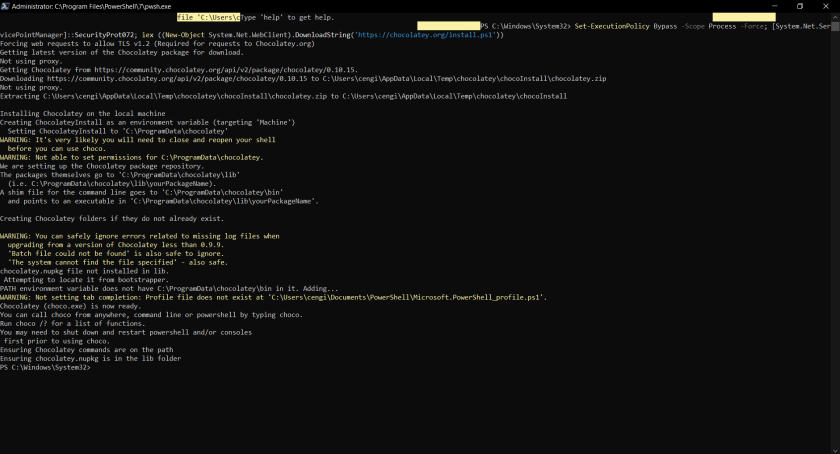840x454 pixels.
Task: Click the 'Creating Chocolatey folders' output line
Action: click(112, 218)
